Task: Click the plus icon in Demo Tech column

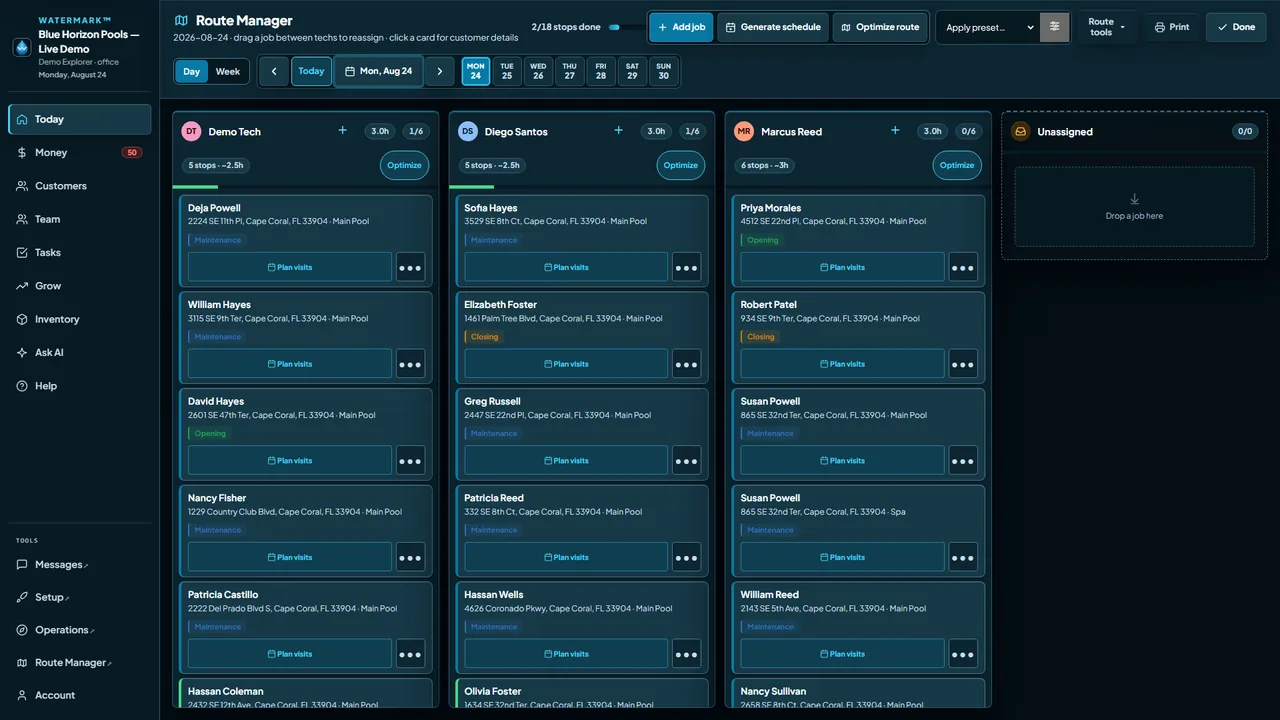Action: pos(343,131)
